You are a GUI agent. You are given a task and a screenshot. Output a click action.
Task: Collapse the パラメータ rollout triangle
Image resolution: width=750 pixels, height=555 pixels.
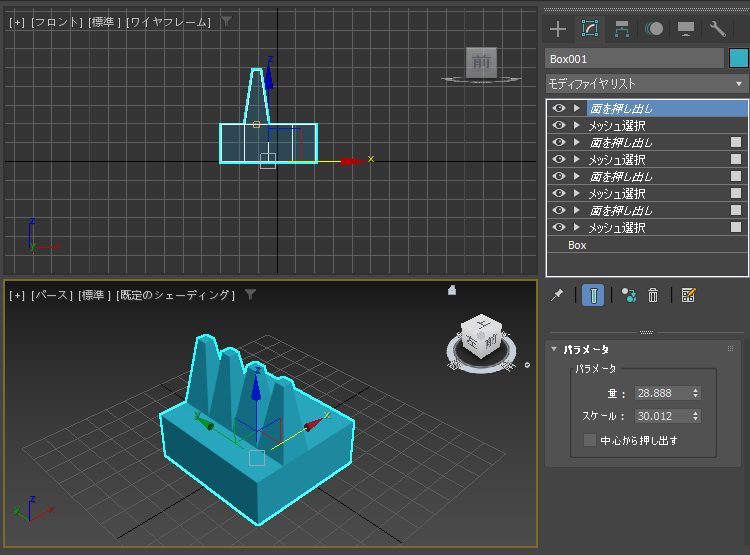click(554, 349)
